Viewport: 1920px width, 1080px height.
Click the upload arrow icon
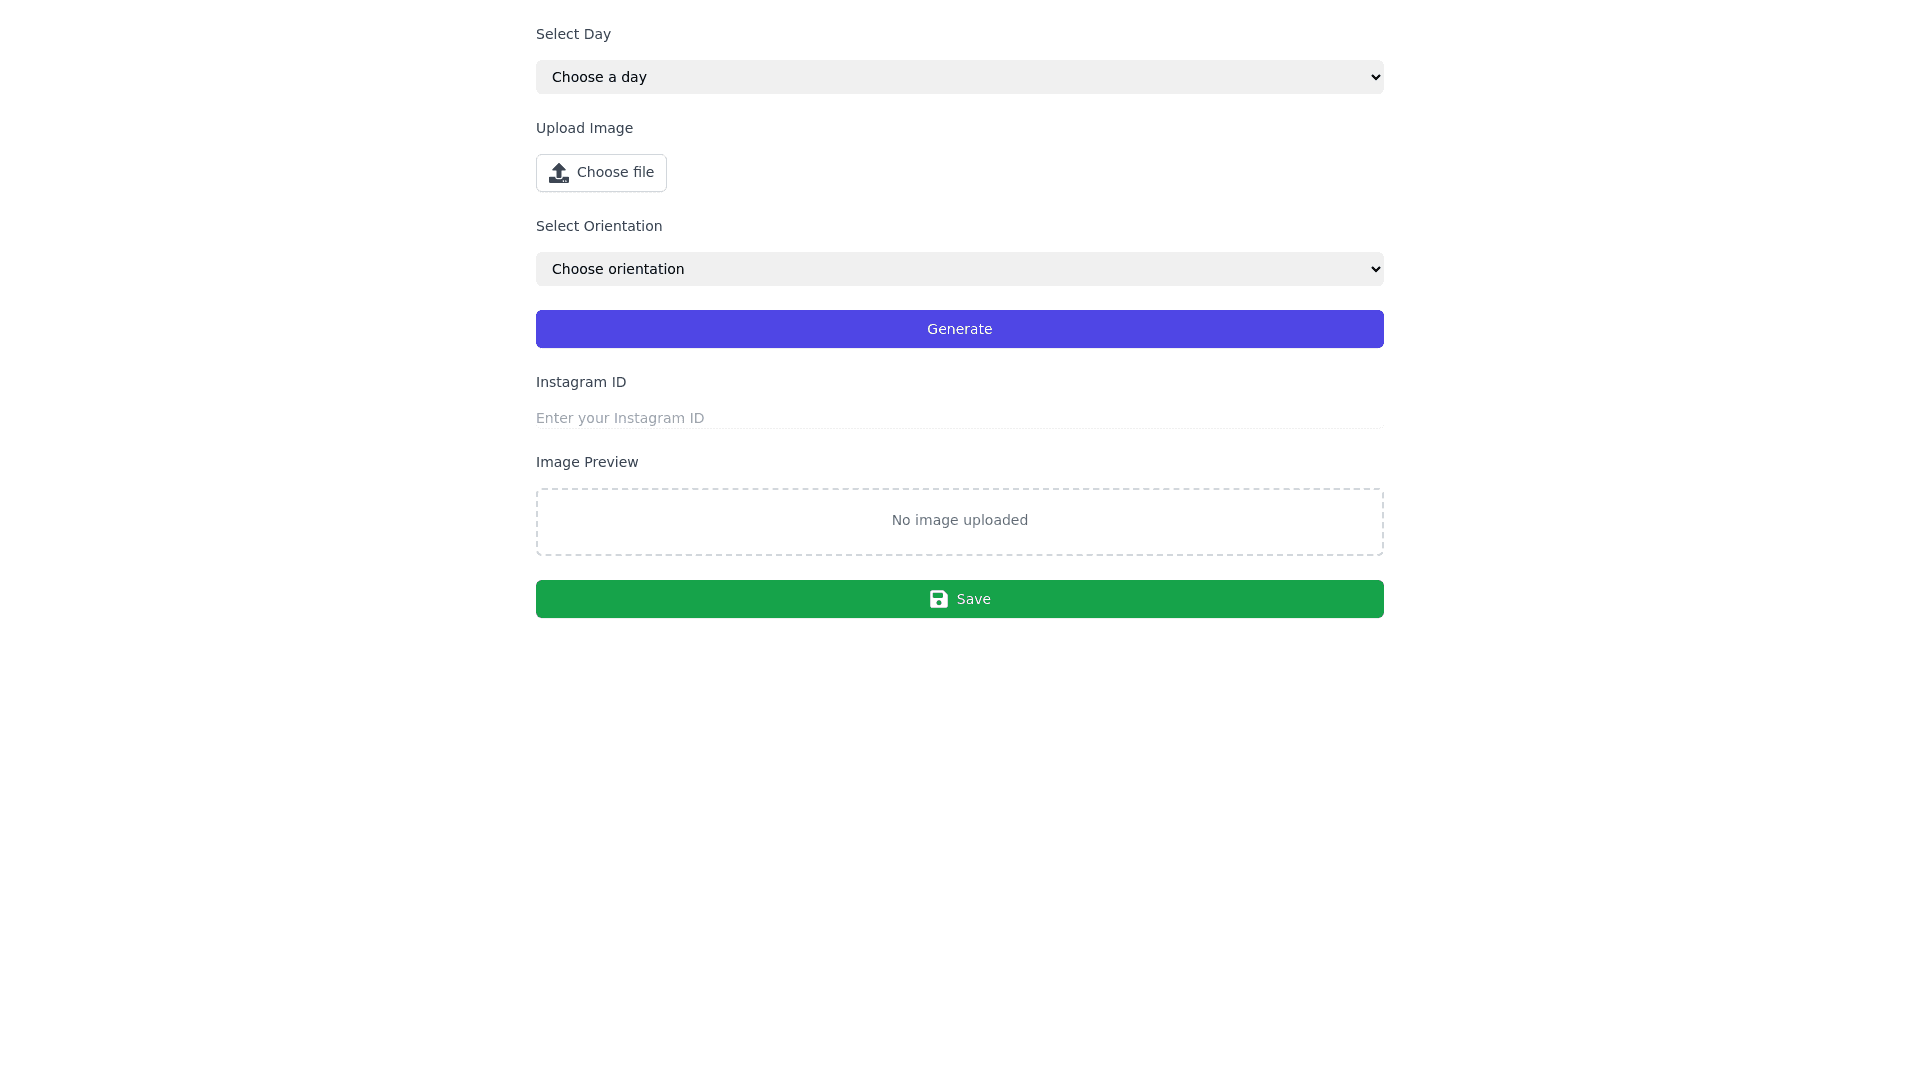[x=558, y=173]
